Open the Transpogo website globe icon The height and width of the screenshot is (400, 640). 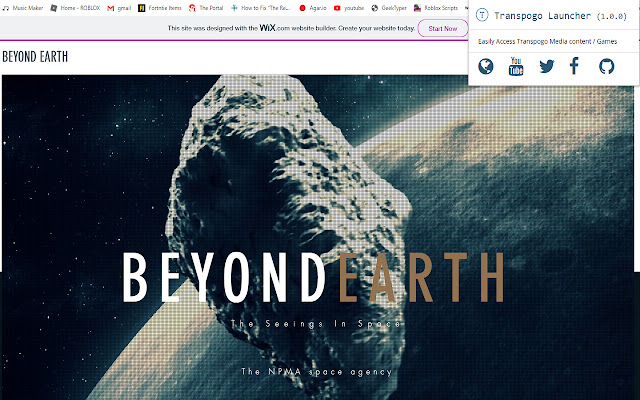pos(486,67)
